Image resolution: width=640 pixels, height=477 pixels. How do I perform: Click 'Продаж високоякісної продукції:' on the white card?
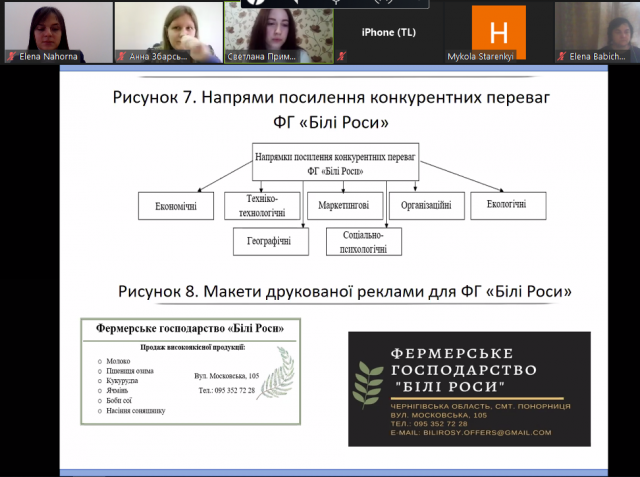tap(193, 348)
